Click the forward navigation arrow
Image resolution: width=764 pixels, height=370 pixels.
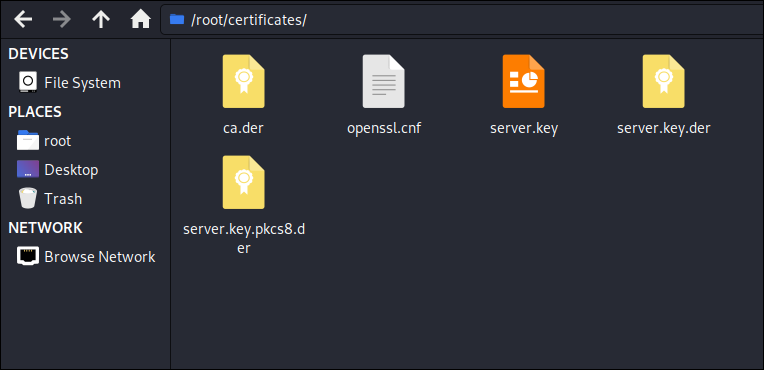click(62, 19)
